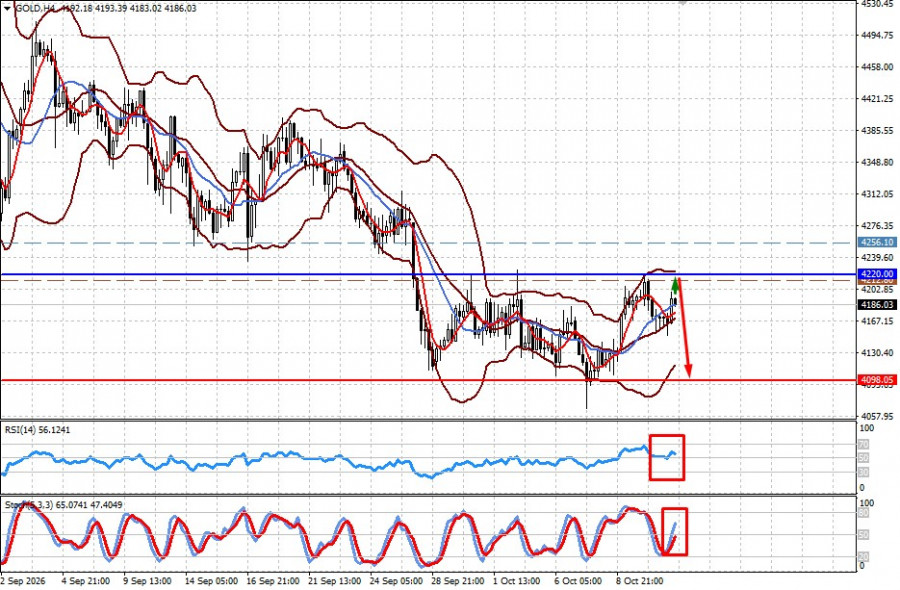Click the 4276.35 price axis label
This screenshot has width=900, height=590.
[x=878, y=226]
